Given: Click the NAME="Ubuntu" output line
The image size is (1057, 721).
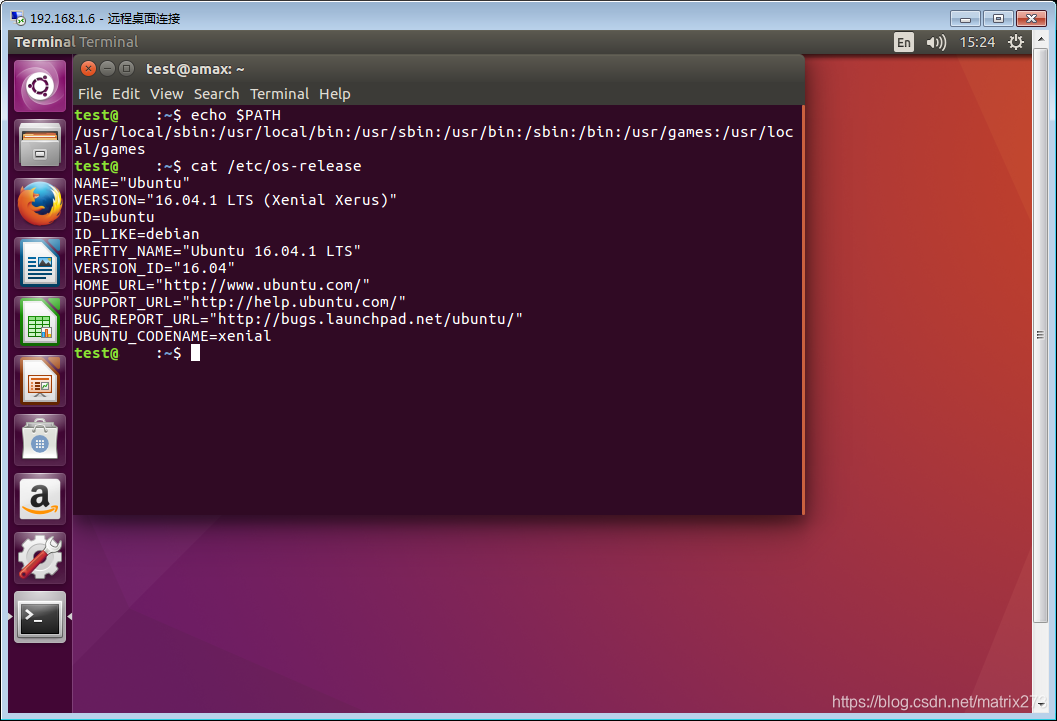Looking at the screenshot, I should click(131, 183).
